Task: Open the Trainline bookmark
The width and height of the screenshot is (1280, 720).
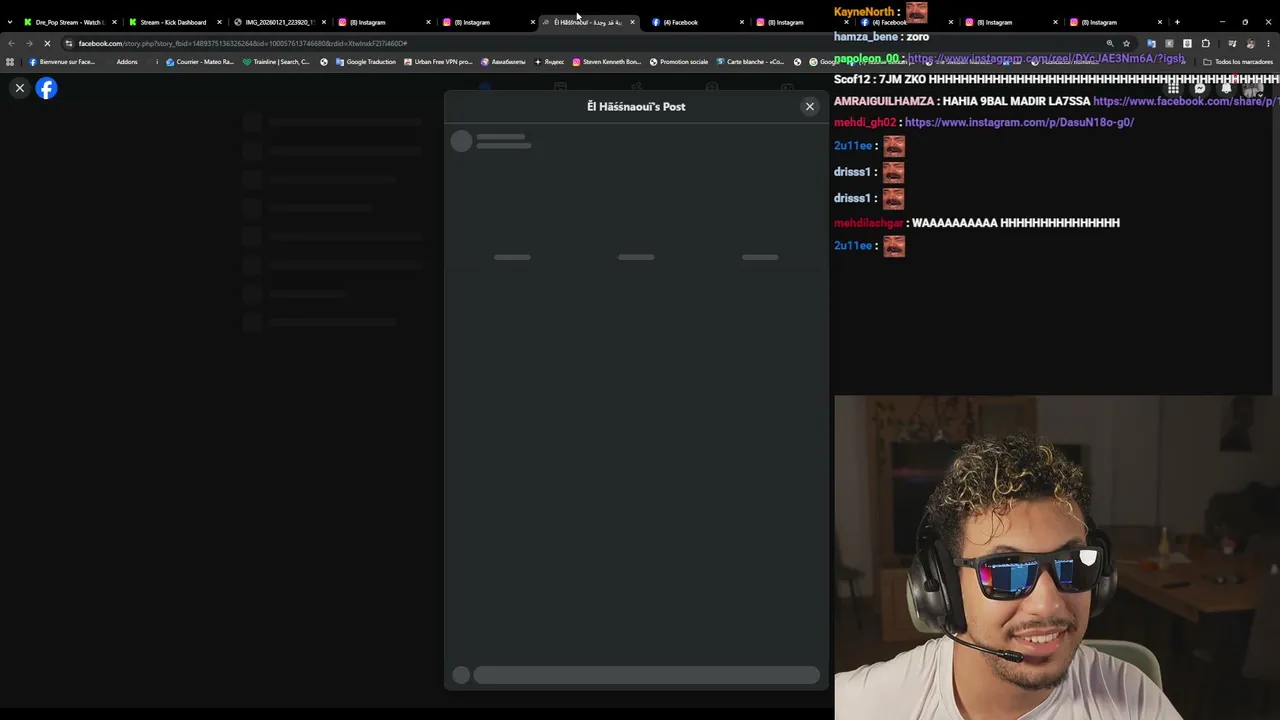Action: (x=276, y=62)
